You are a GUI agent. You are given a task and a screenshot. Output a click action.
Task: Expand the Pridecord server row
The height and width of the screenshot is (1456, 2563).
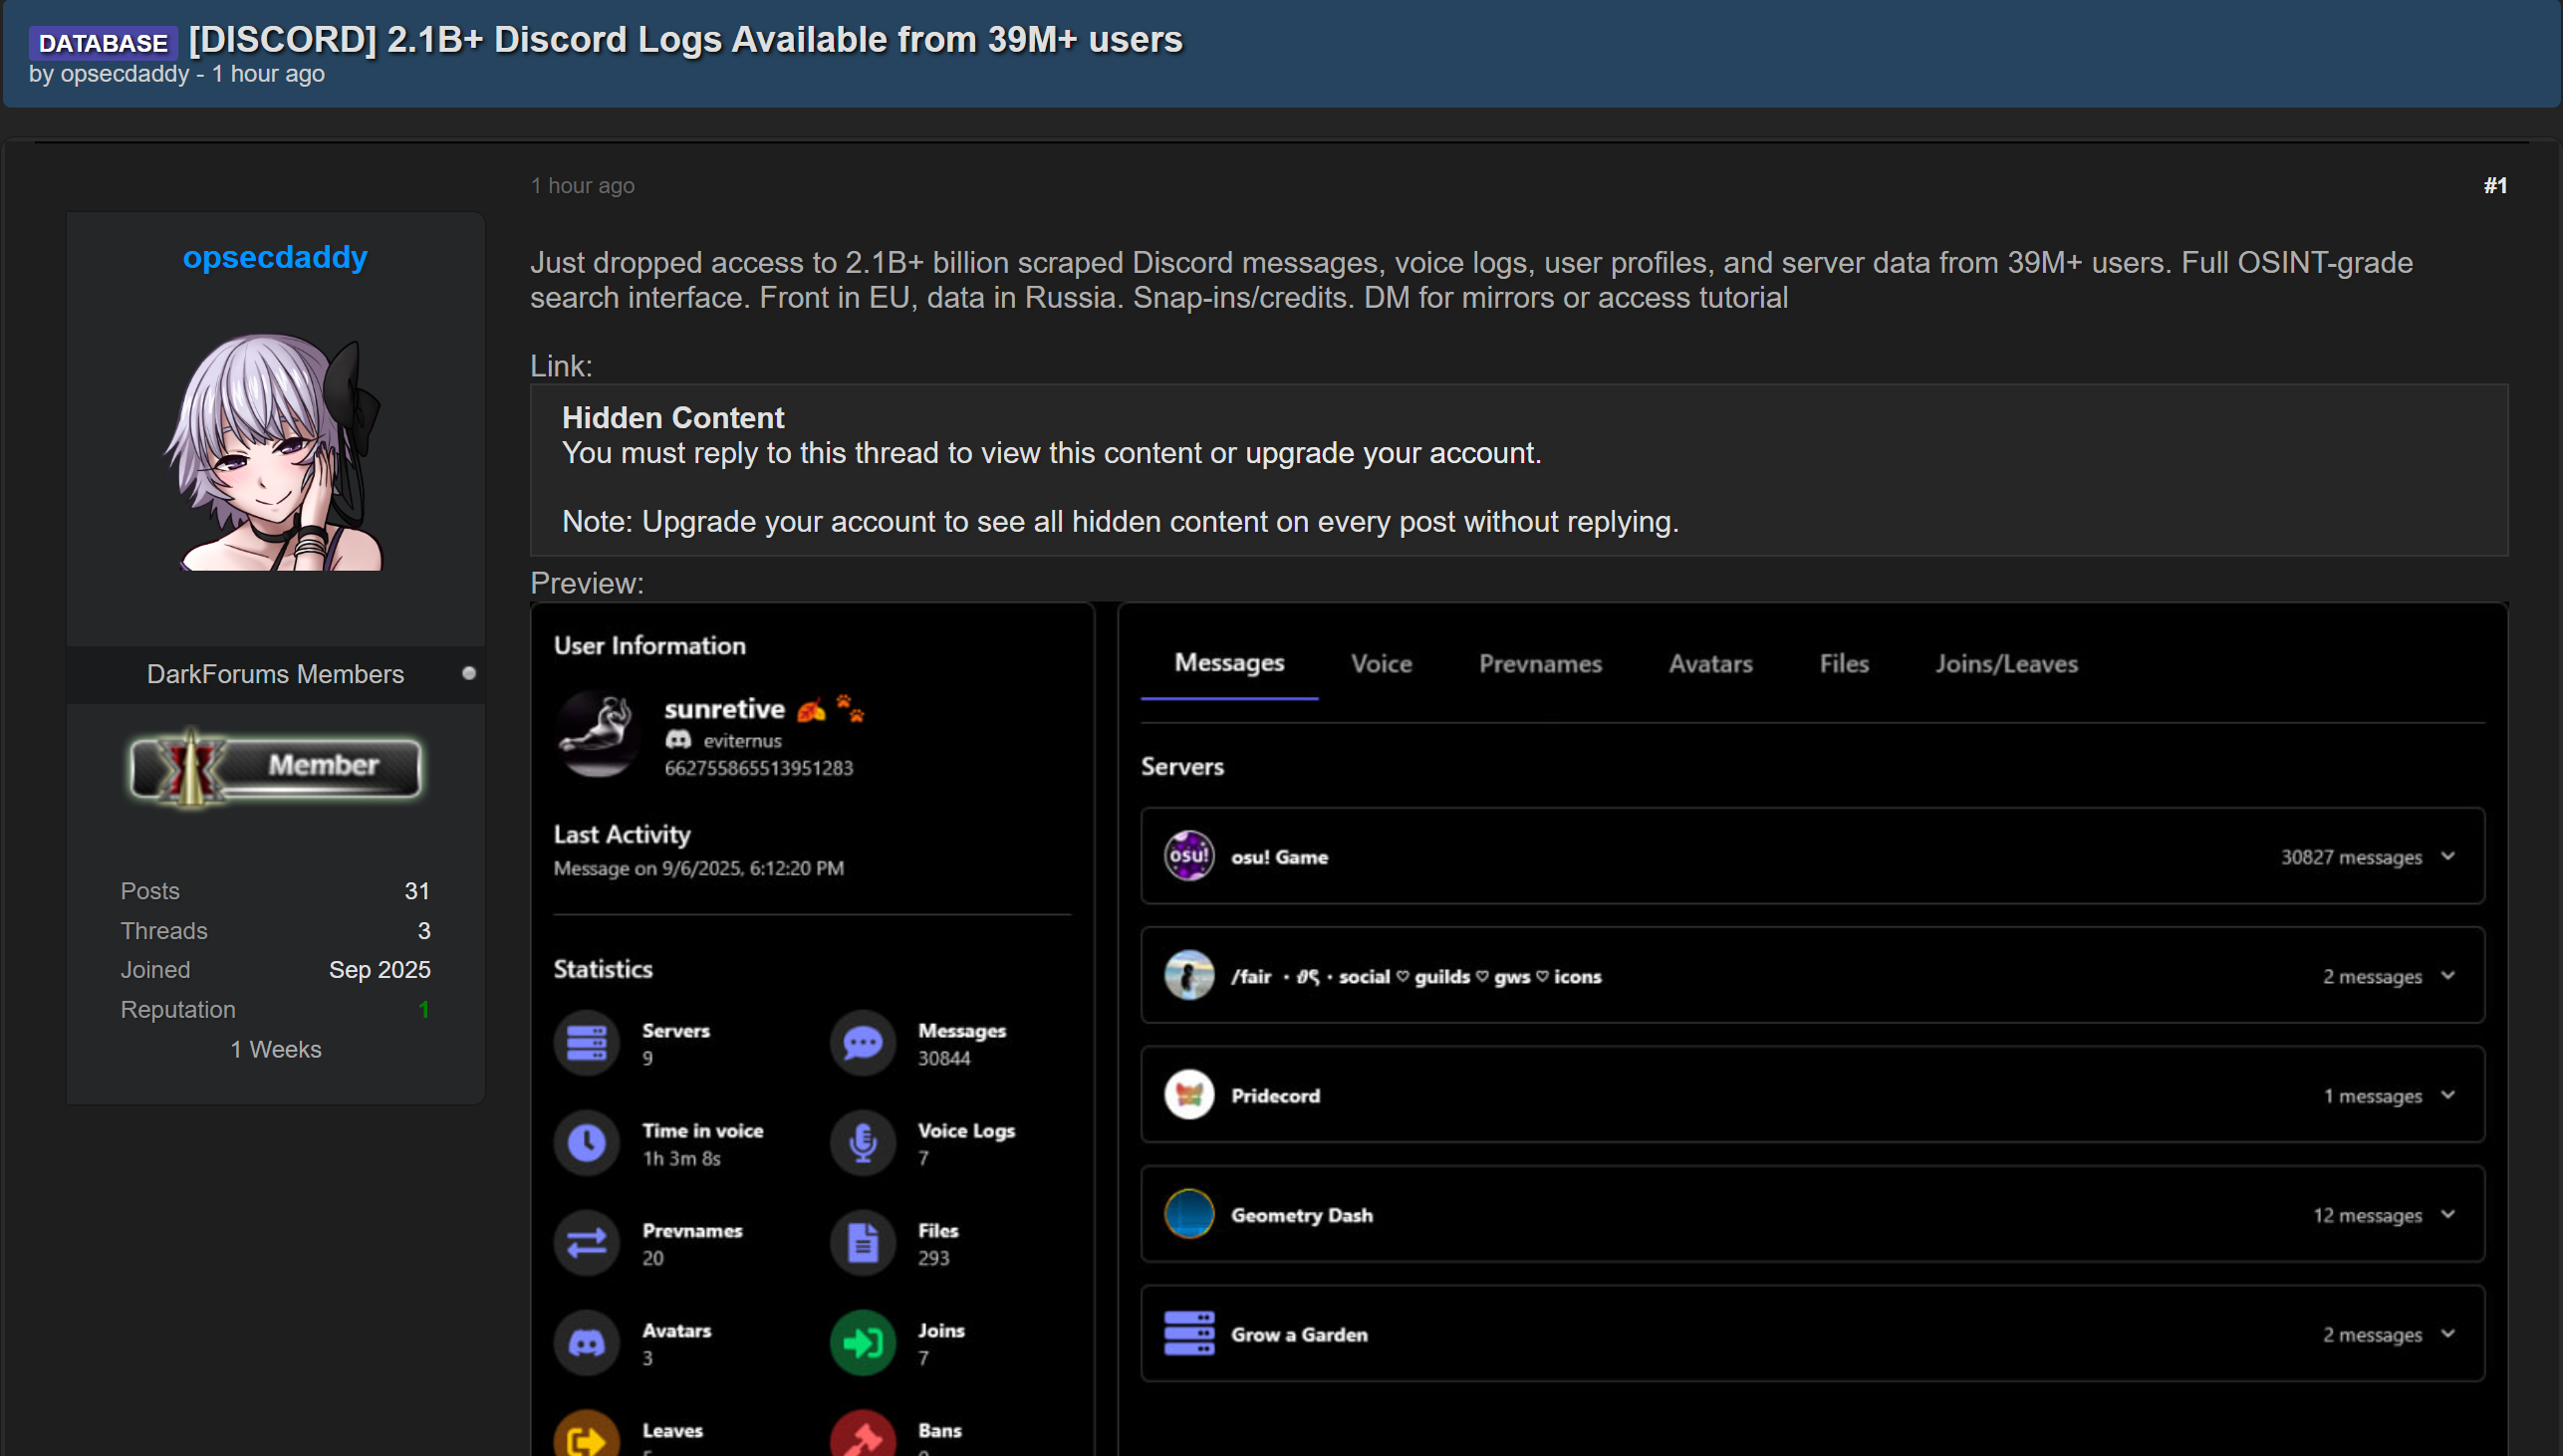(2448, 1095)
